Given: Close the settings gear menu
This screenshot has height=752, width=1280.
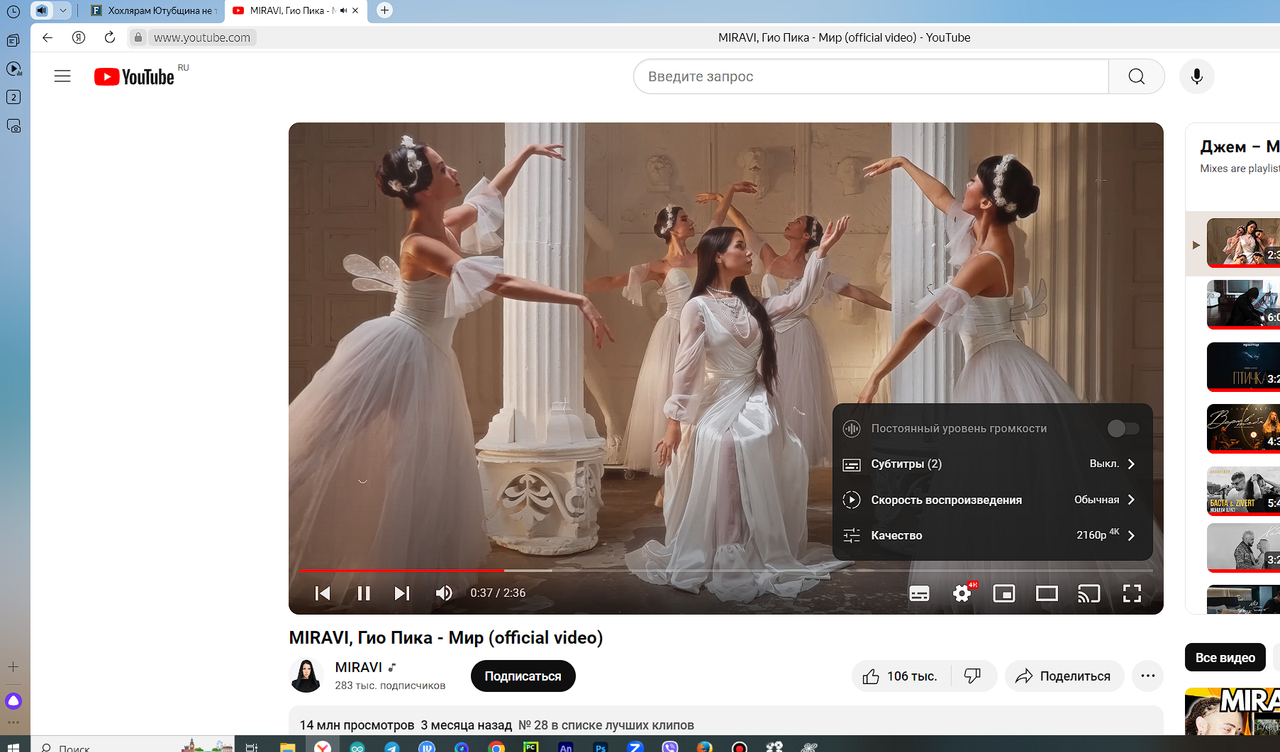Looking at the screenshot, I should (x=962, y=593).
